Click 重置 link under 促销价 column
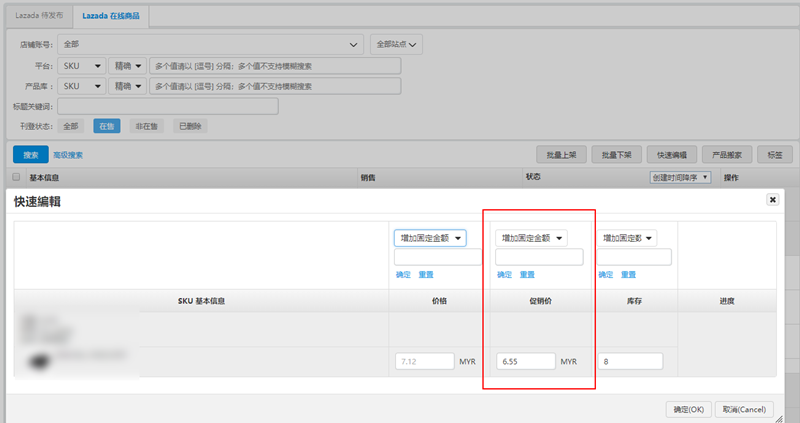Screen dimensions: 800x423 [526, 275]
